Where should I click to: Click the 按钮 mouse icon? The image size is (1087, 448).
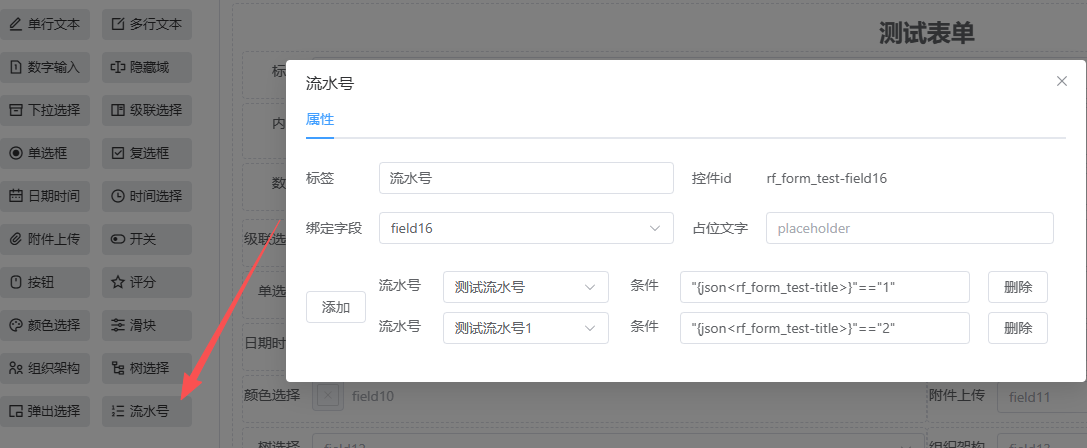coord(15,282)
